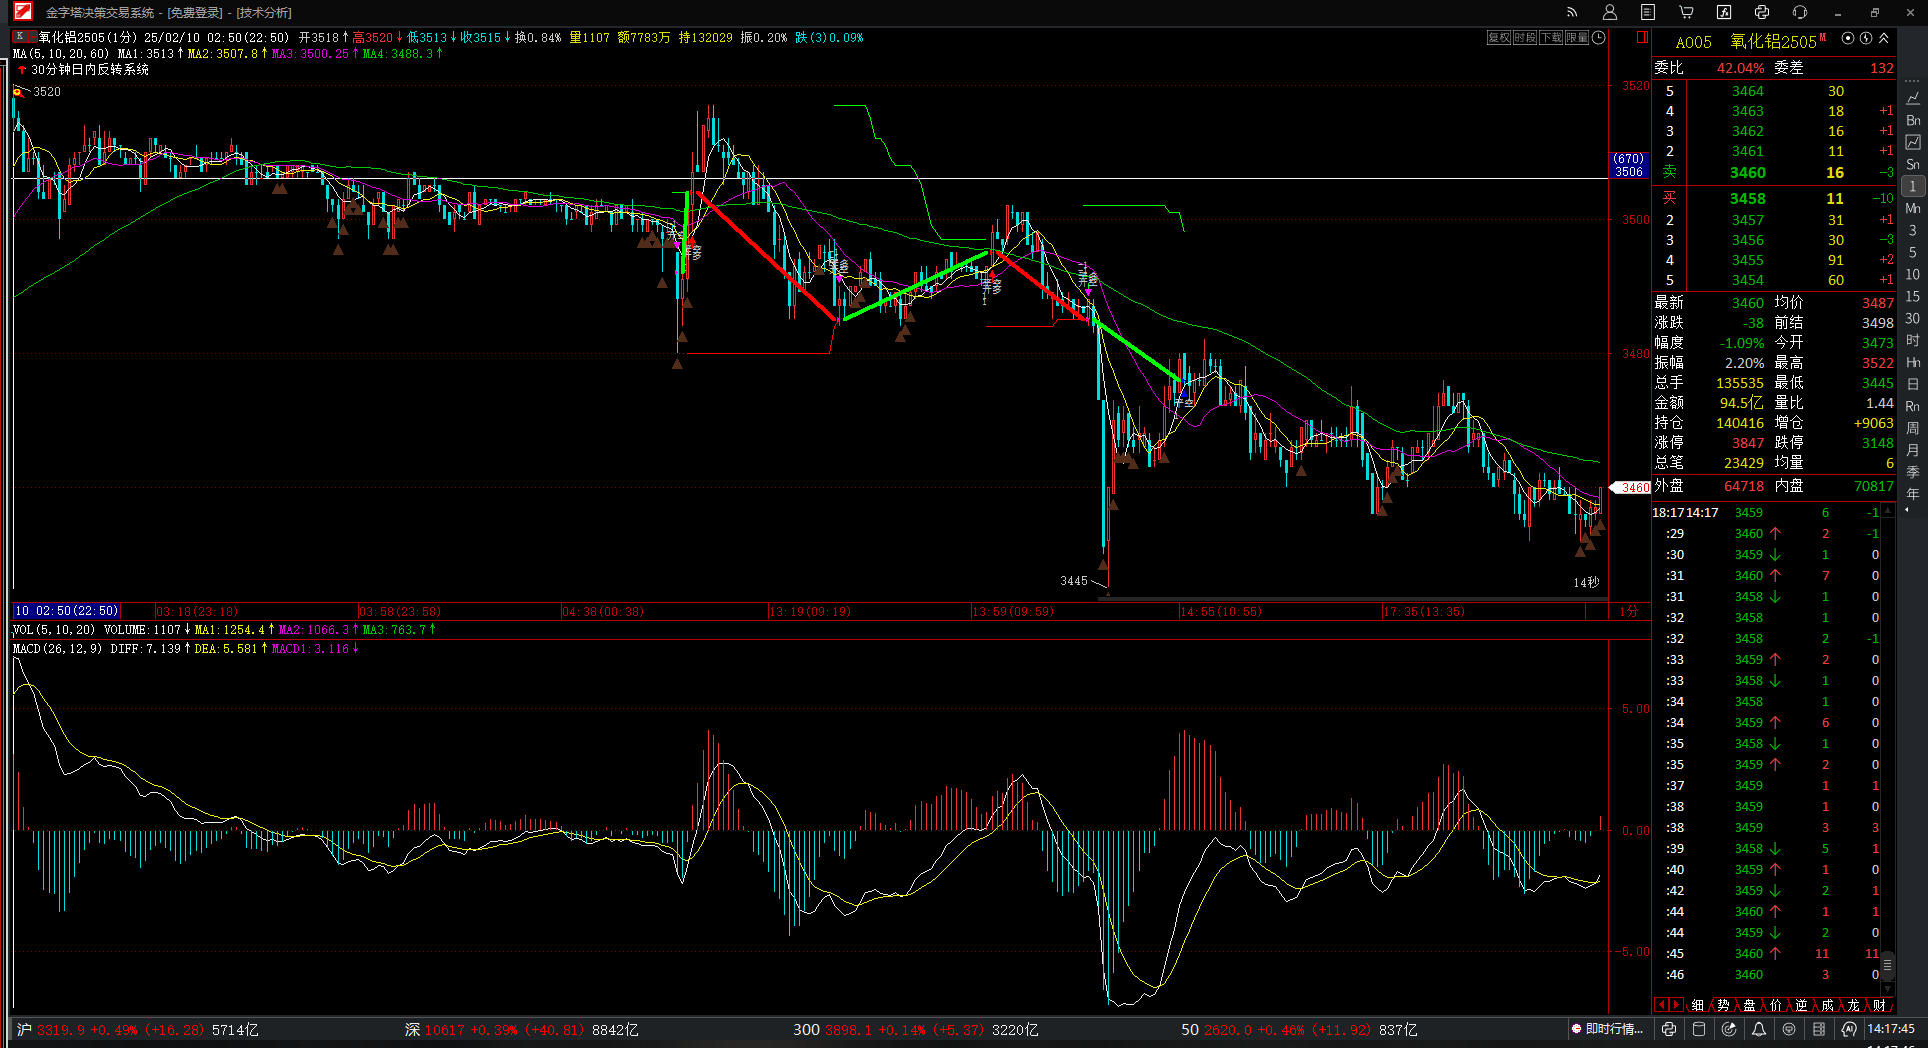
Task: Open the AI assistant head icon
Action: pyautogui.click(x=1849, y=1029)
